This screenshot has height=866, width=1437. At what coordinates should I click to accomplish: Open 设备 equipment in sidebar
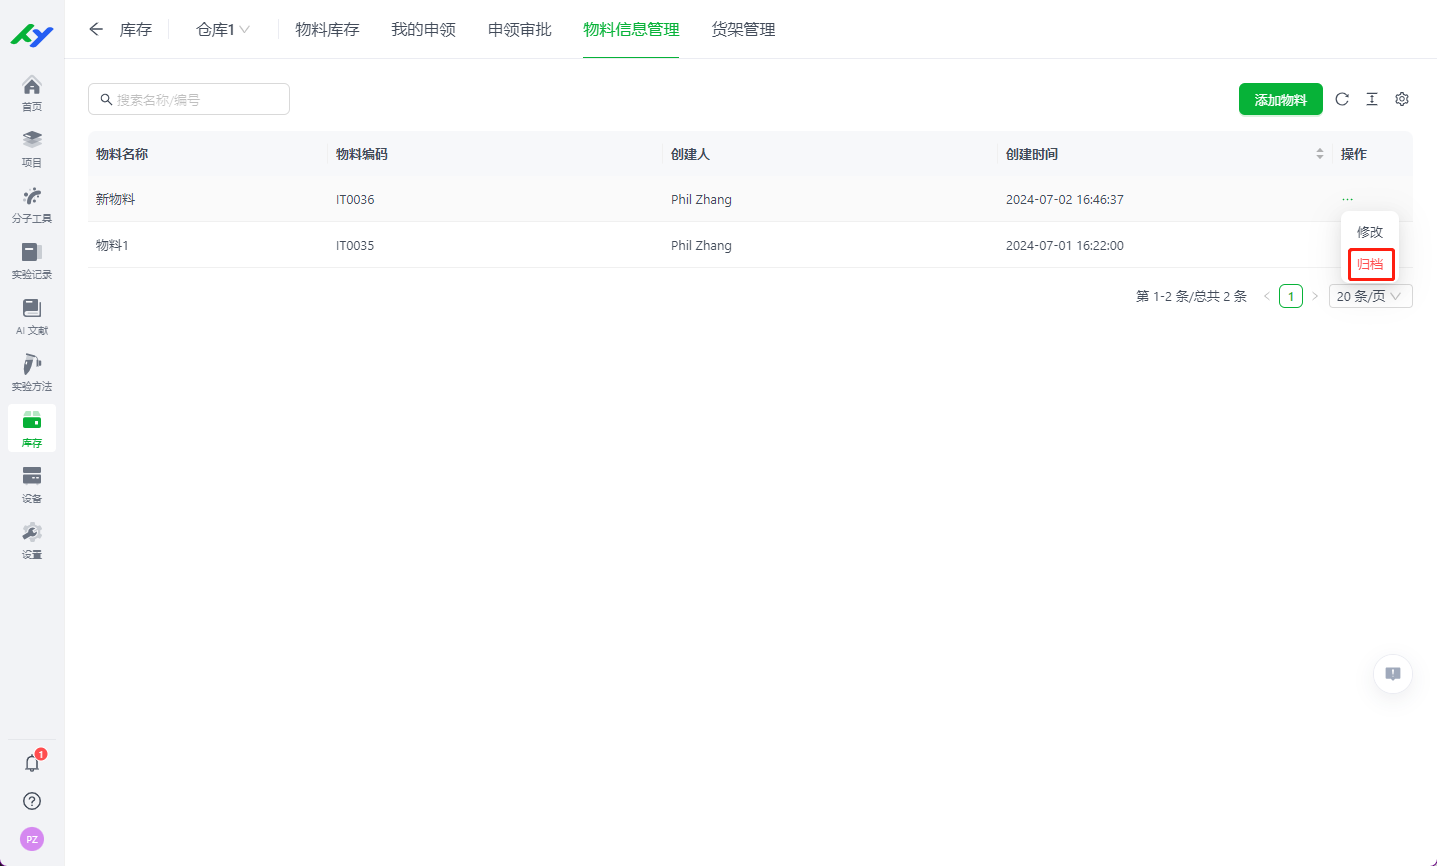click(x=32, y=484)
